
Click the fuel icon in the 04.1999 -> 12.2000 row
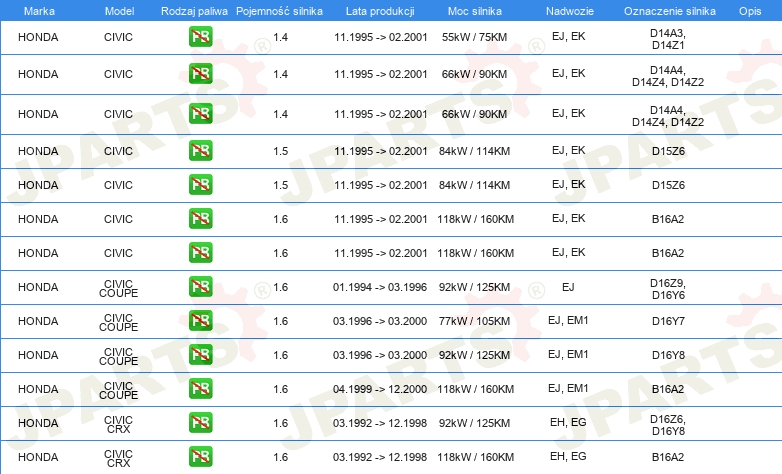(x=200, y=388)
